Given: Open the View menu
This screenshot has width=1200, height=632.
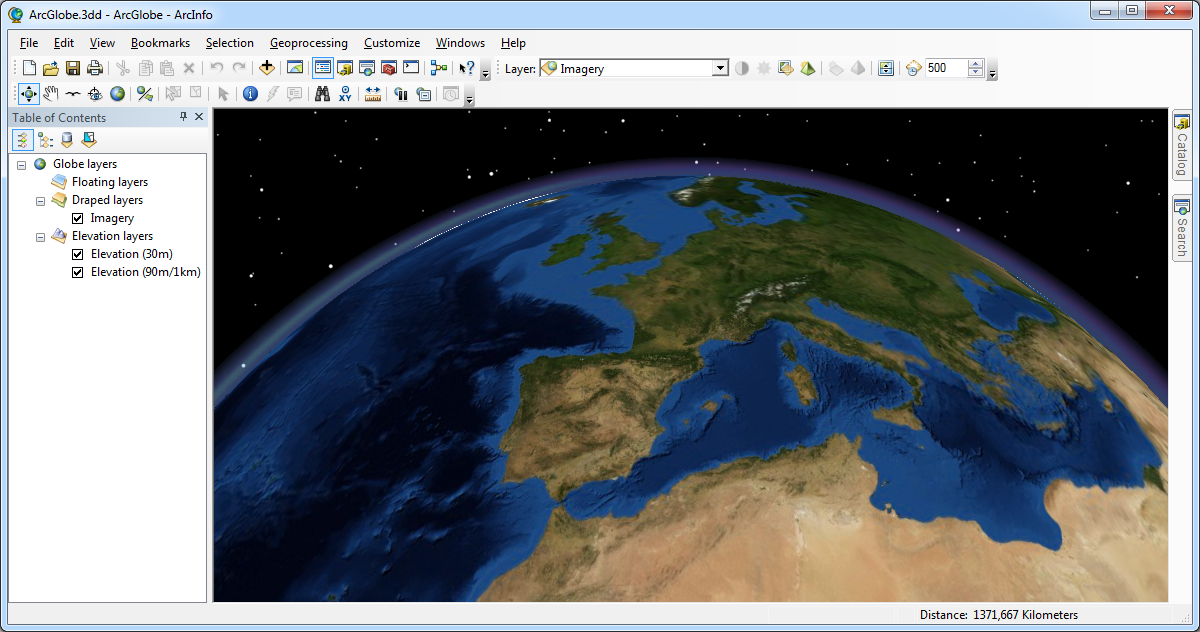Looking at the screenshot, I should [102, 43].
